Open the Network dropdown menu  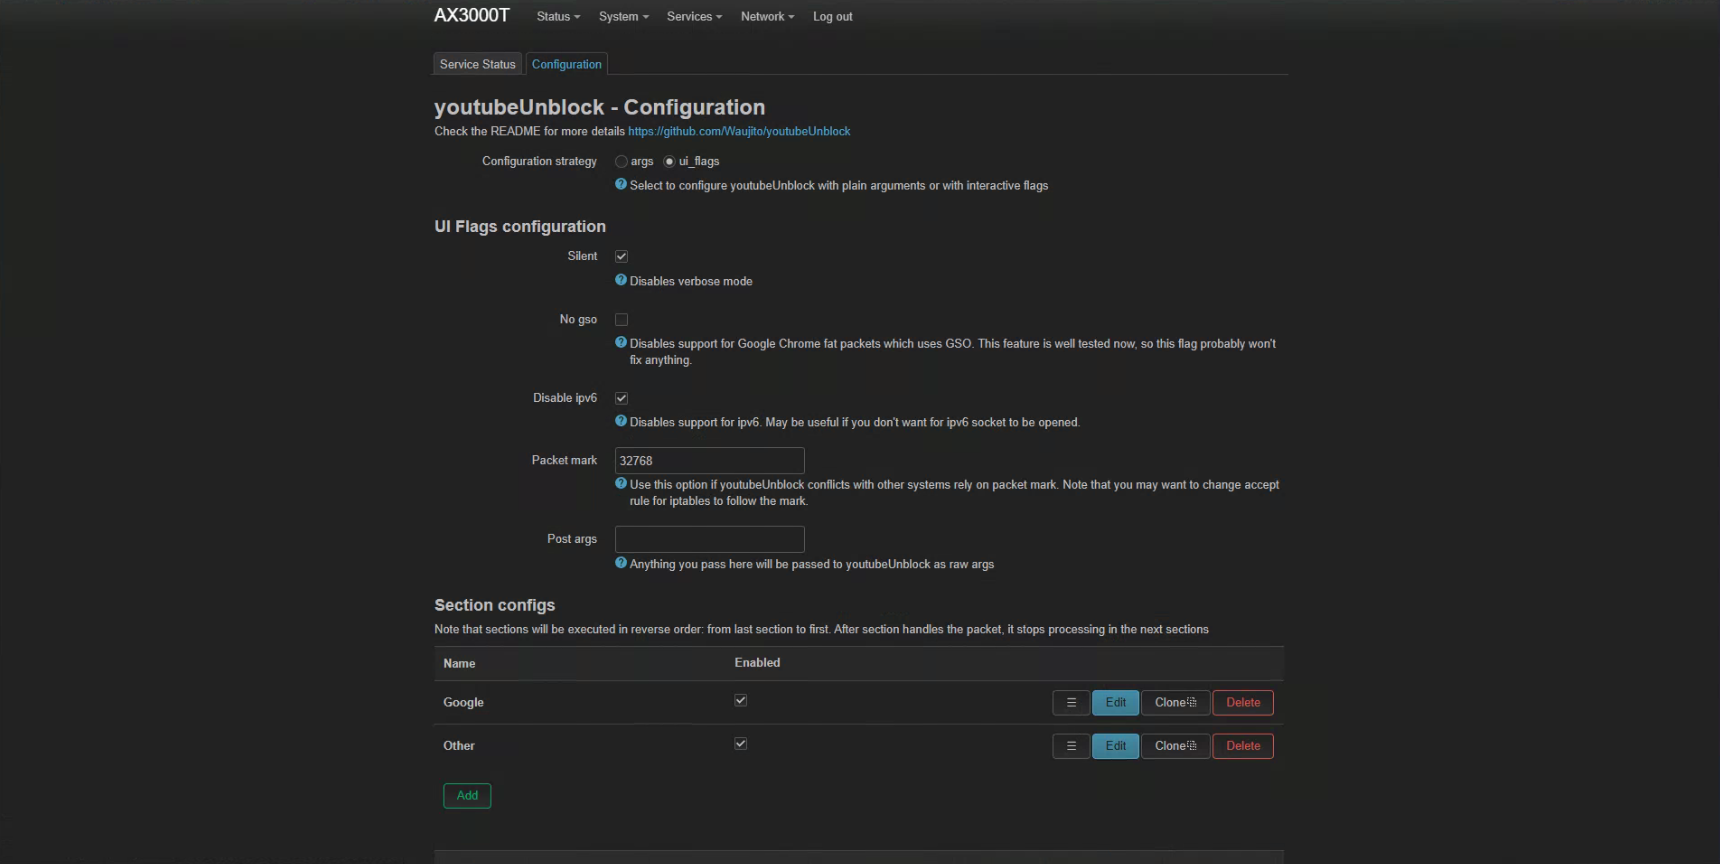pyautogui.click(x=766, y=17)
